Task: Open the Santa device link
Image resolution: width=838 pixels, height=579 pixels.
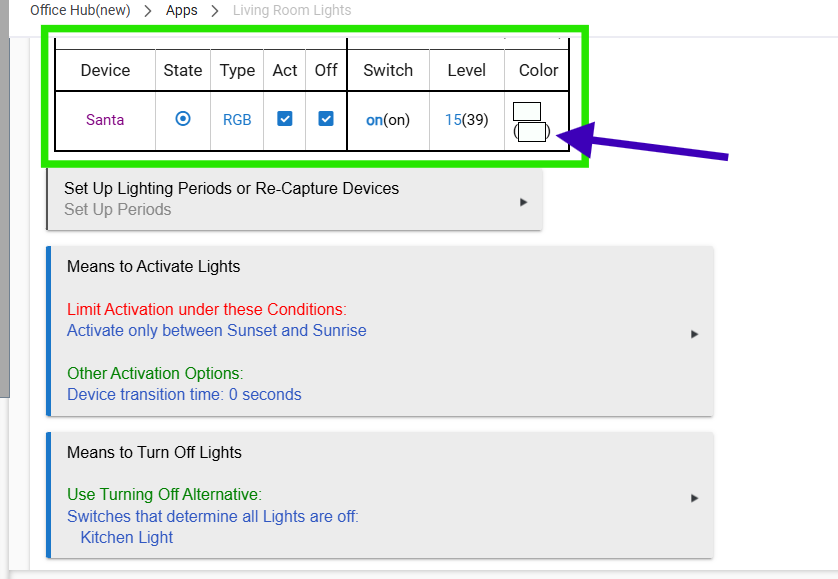Action: (105, 120)
